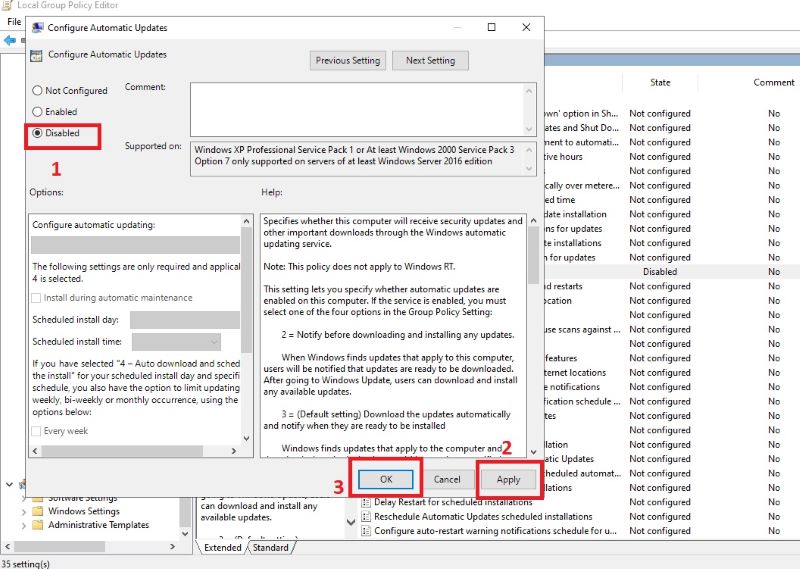
Task: Click the Cancel button
Action: pos(447,479)
